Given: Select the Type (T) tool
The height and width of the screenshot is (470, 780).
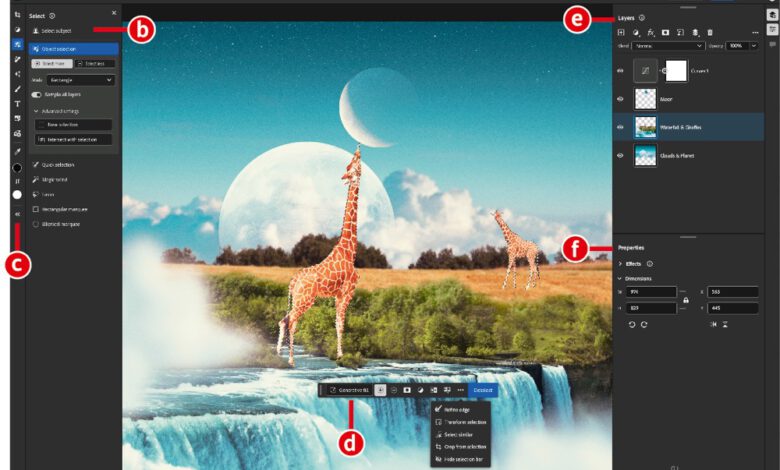Looking at the screenshot, I should (17, 104).
